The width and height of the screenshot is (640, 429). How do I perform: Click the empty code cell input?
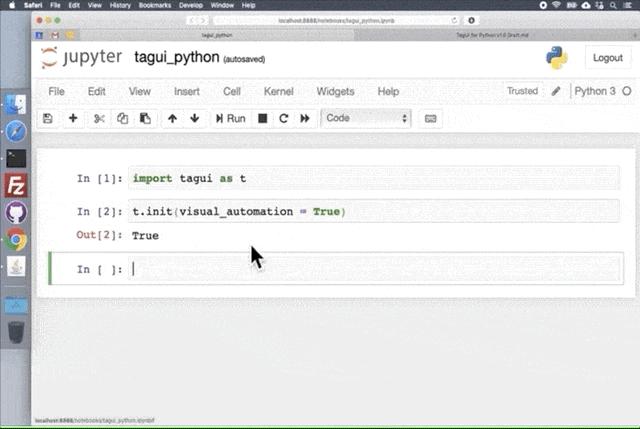pyautogui.click(x=370, y=269)
